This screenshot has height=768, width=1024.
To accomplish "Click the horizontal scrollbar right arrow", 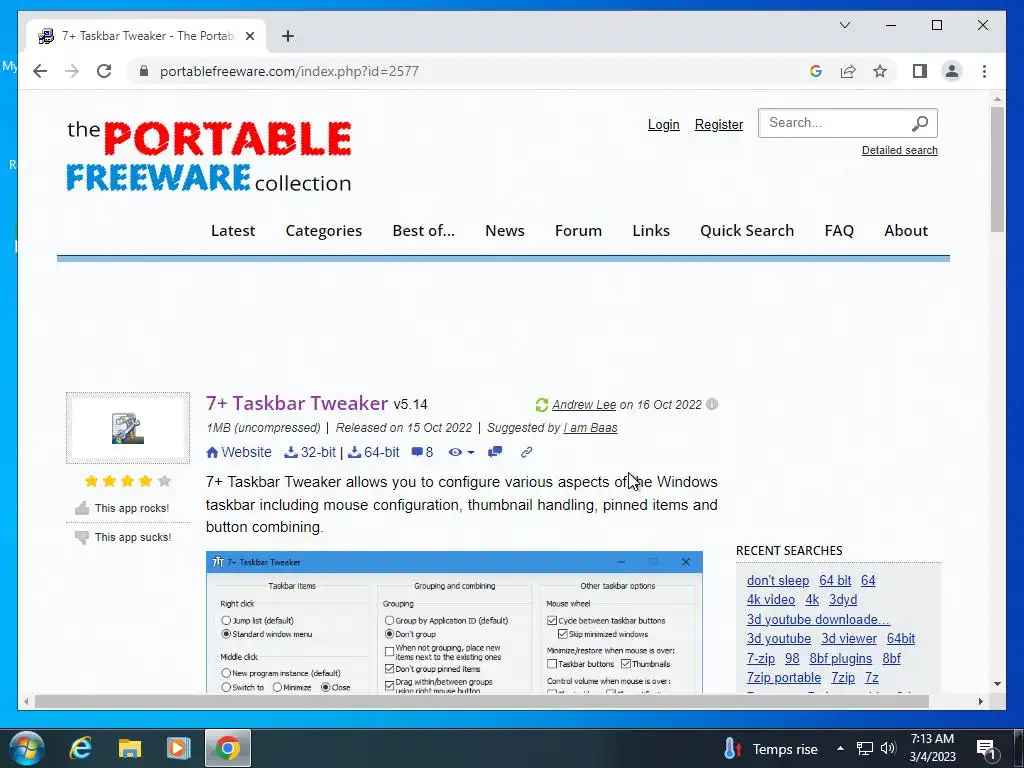I will pos(980,701).
